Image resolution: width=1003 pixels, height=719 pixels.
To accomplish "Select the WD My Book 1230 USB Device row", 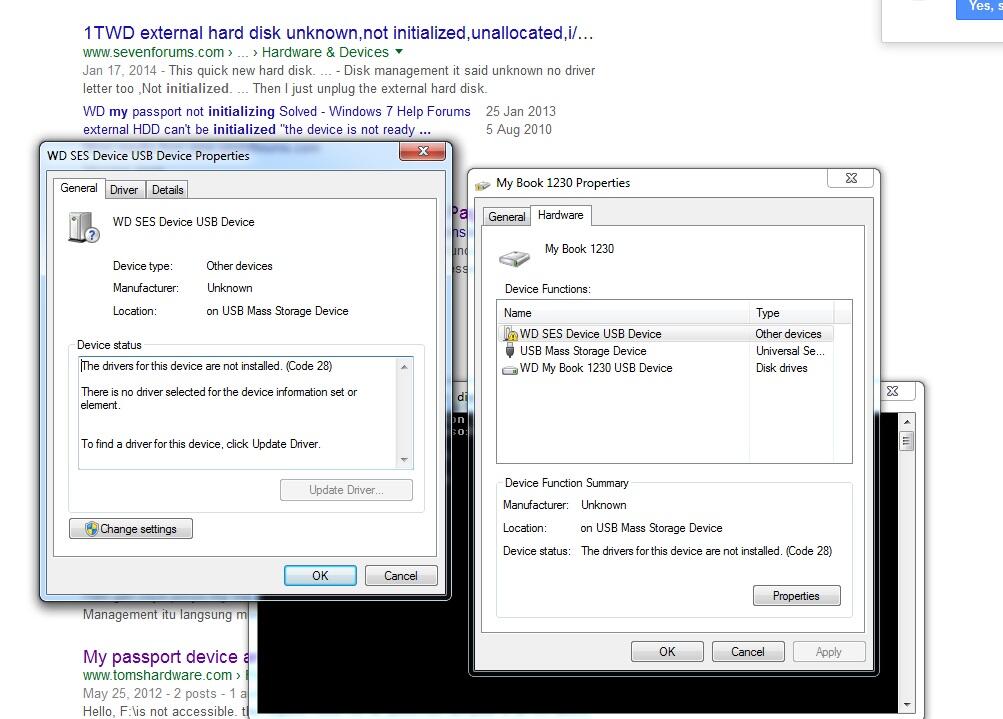I will click(665, 368).
